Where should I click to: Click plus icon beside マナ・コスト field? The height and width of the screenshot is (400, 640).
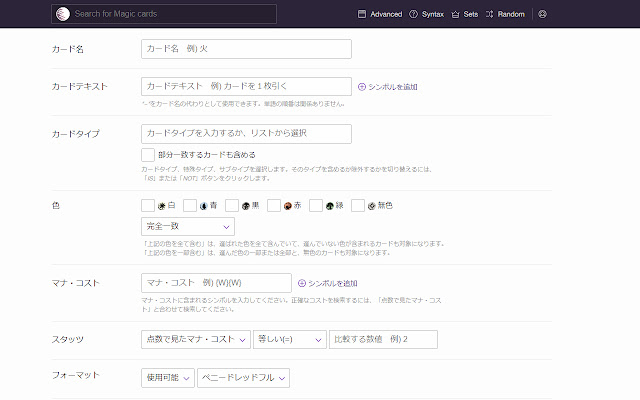click(x=302, y=283)
